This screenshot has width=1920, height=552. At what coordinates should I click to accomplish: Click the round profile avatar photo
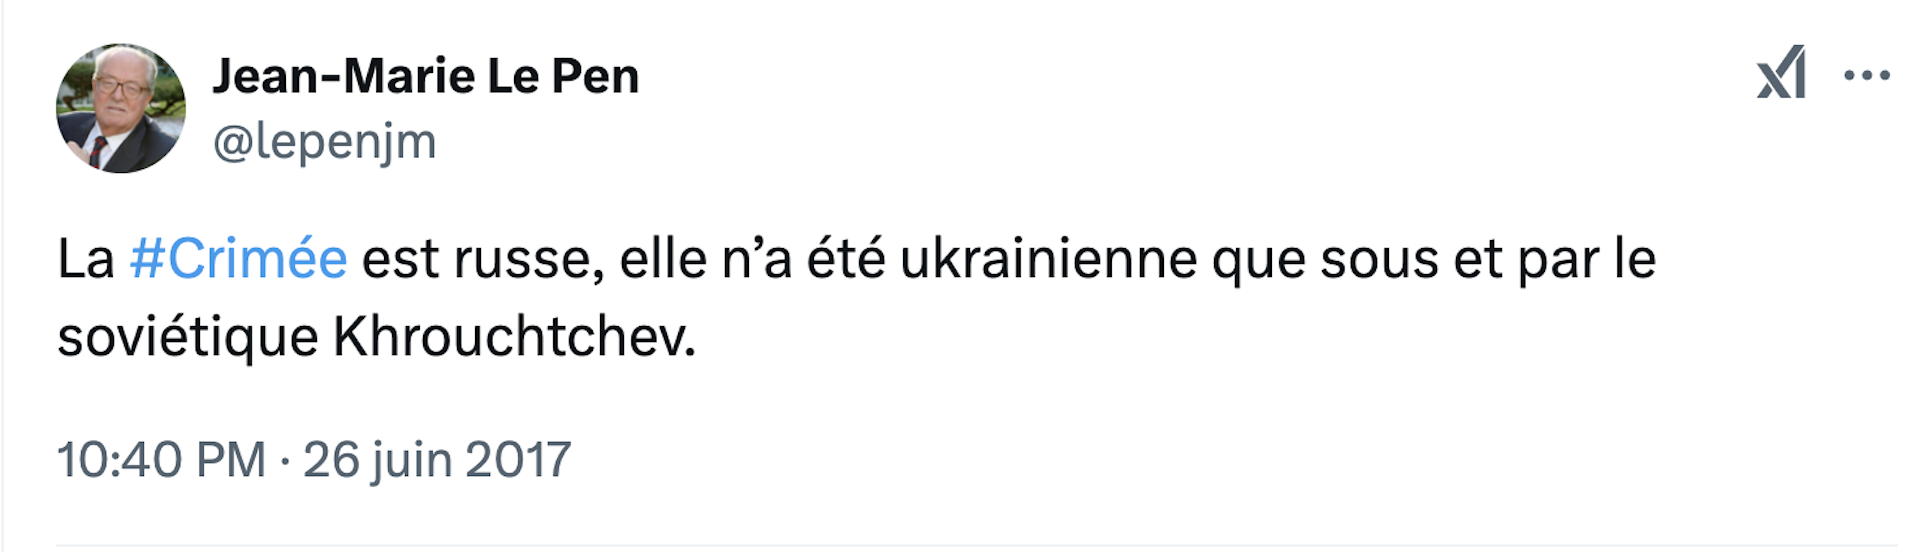[121, 108]
